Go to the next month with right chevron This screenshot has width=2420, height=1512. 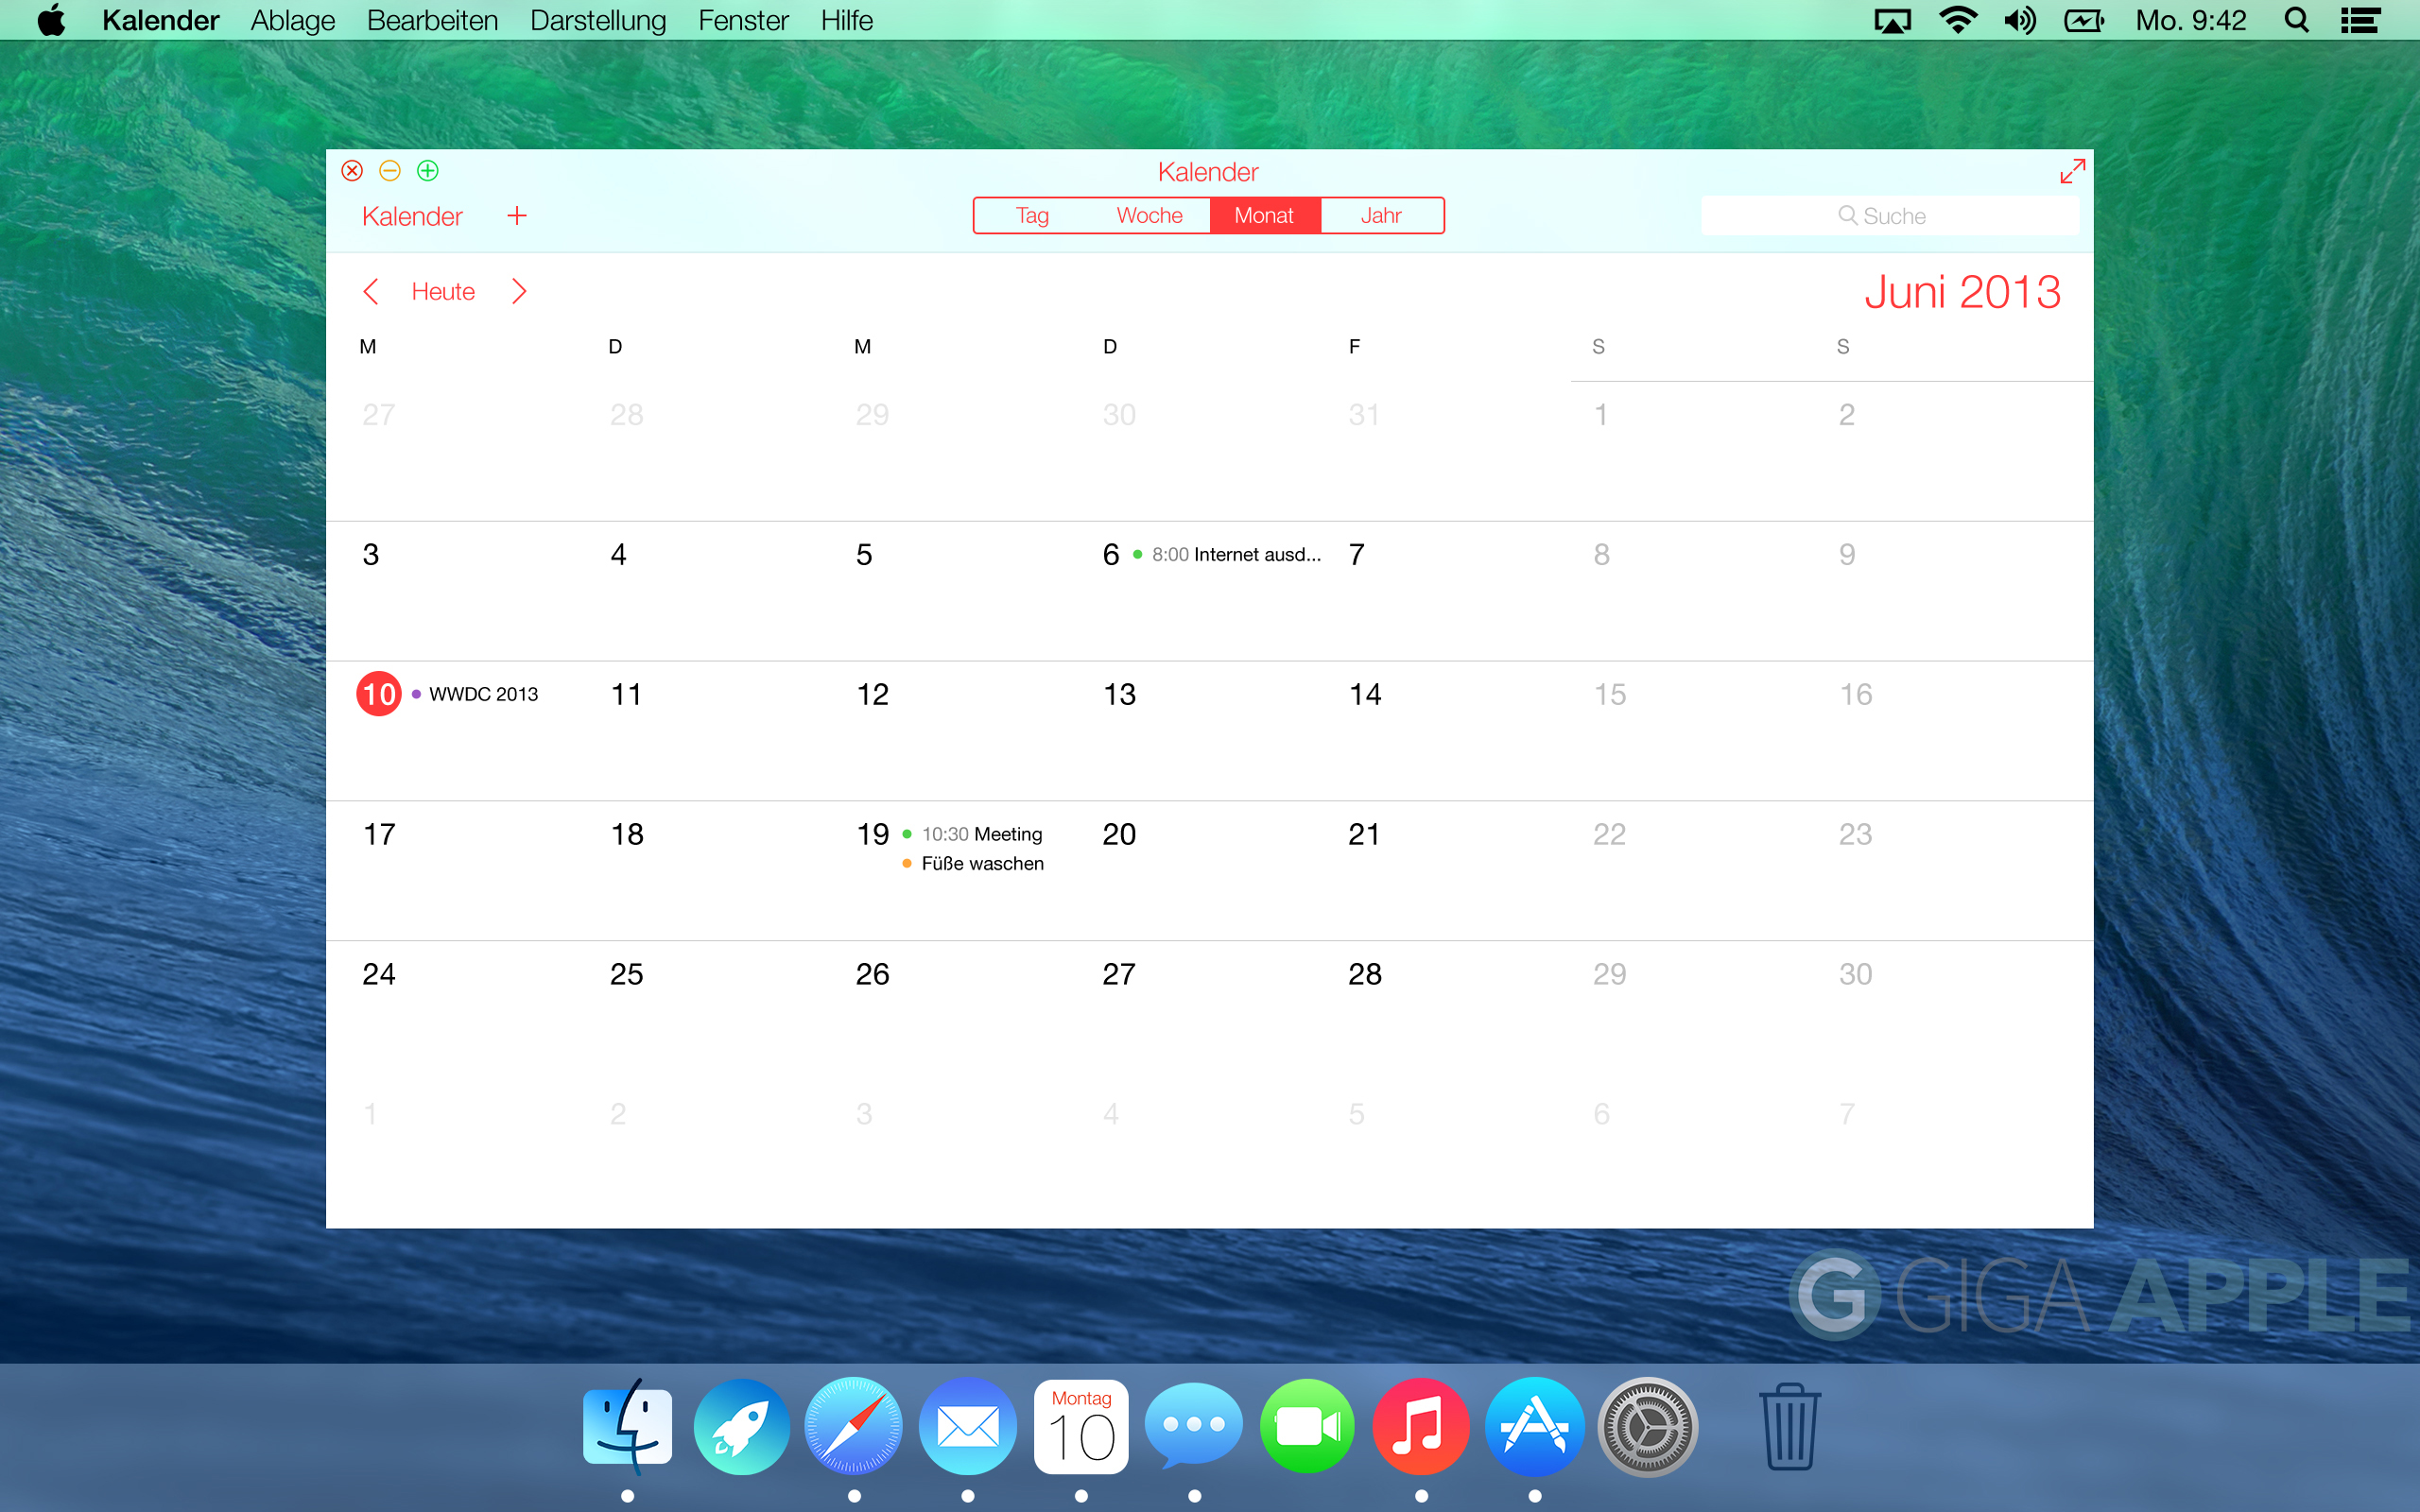(519, 292)
